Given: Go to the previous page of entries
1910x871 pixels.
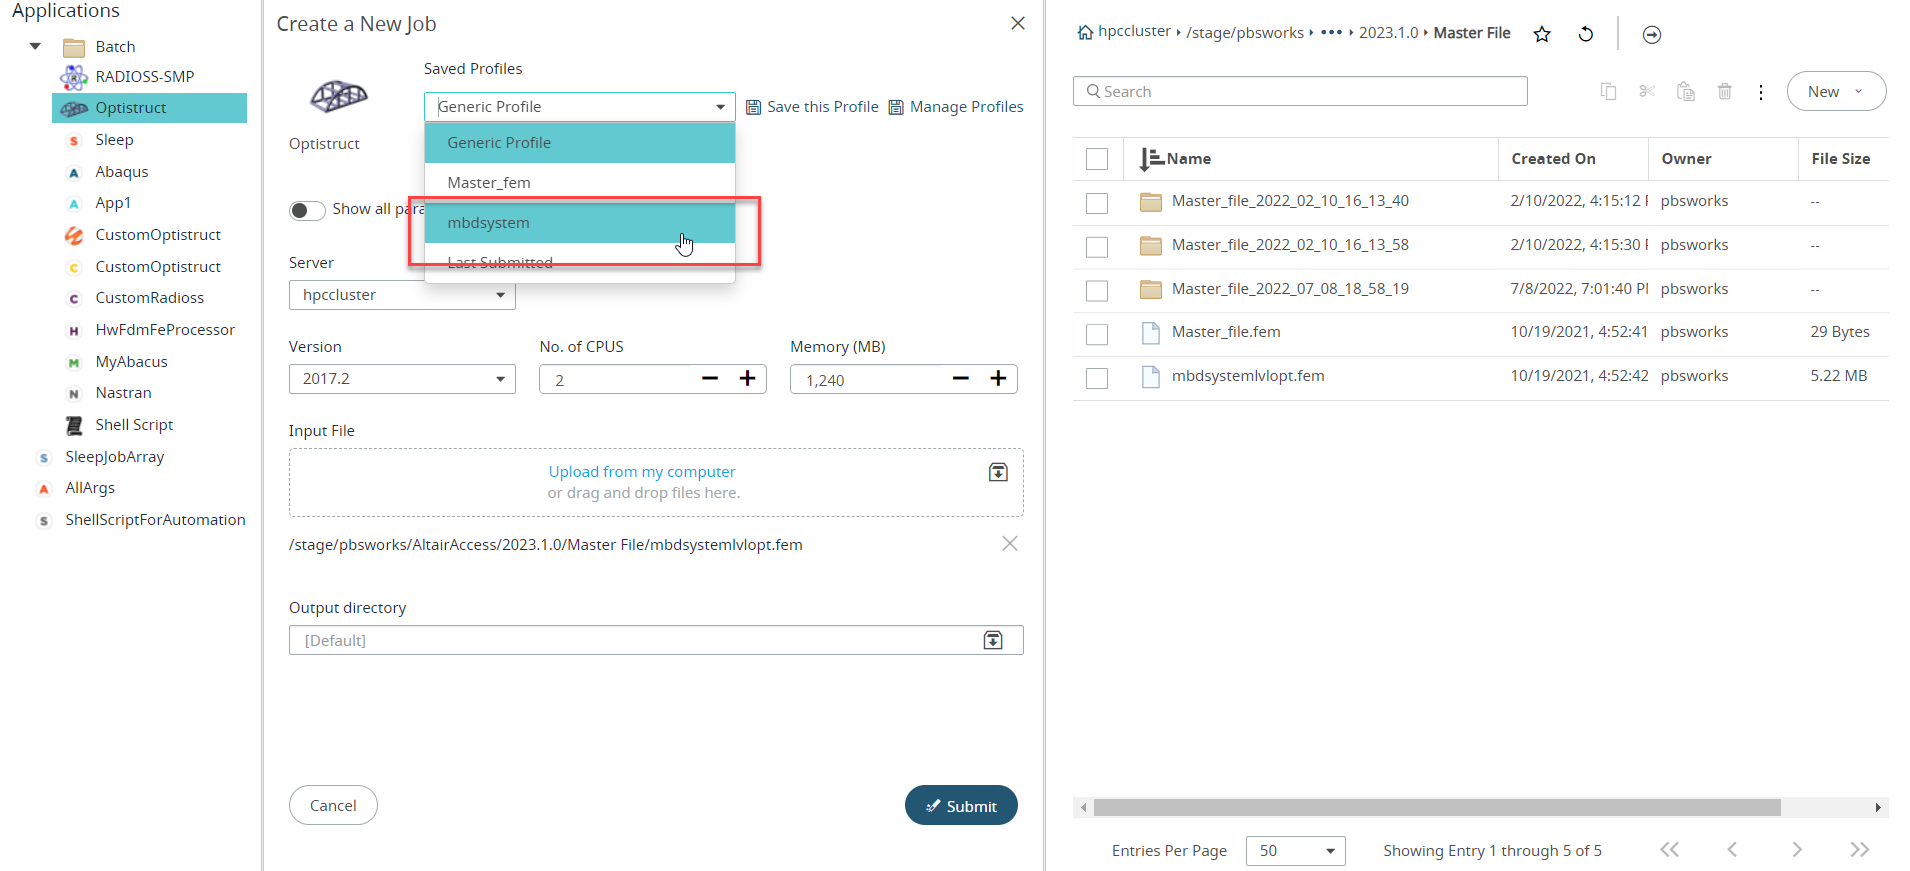Looking at the screenshot, I should [1732, 850].
